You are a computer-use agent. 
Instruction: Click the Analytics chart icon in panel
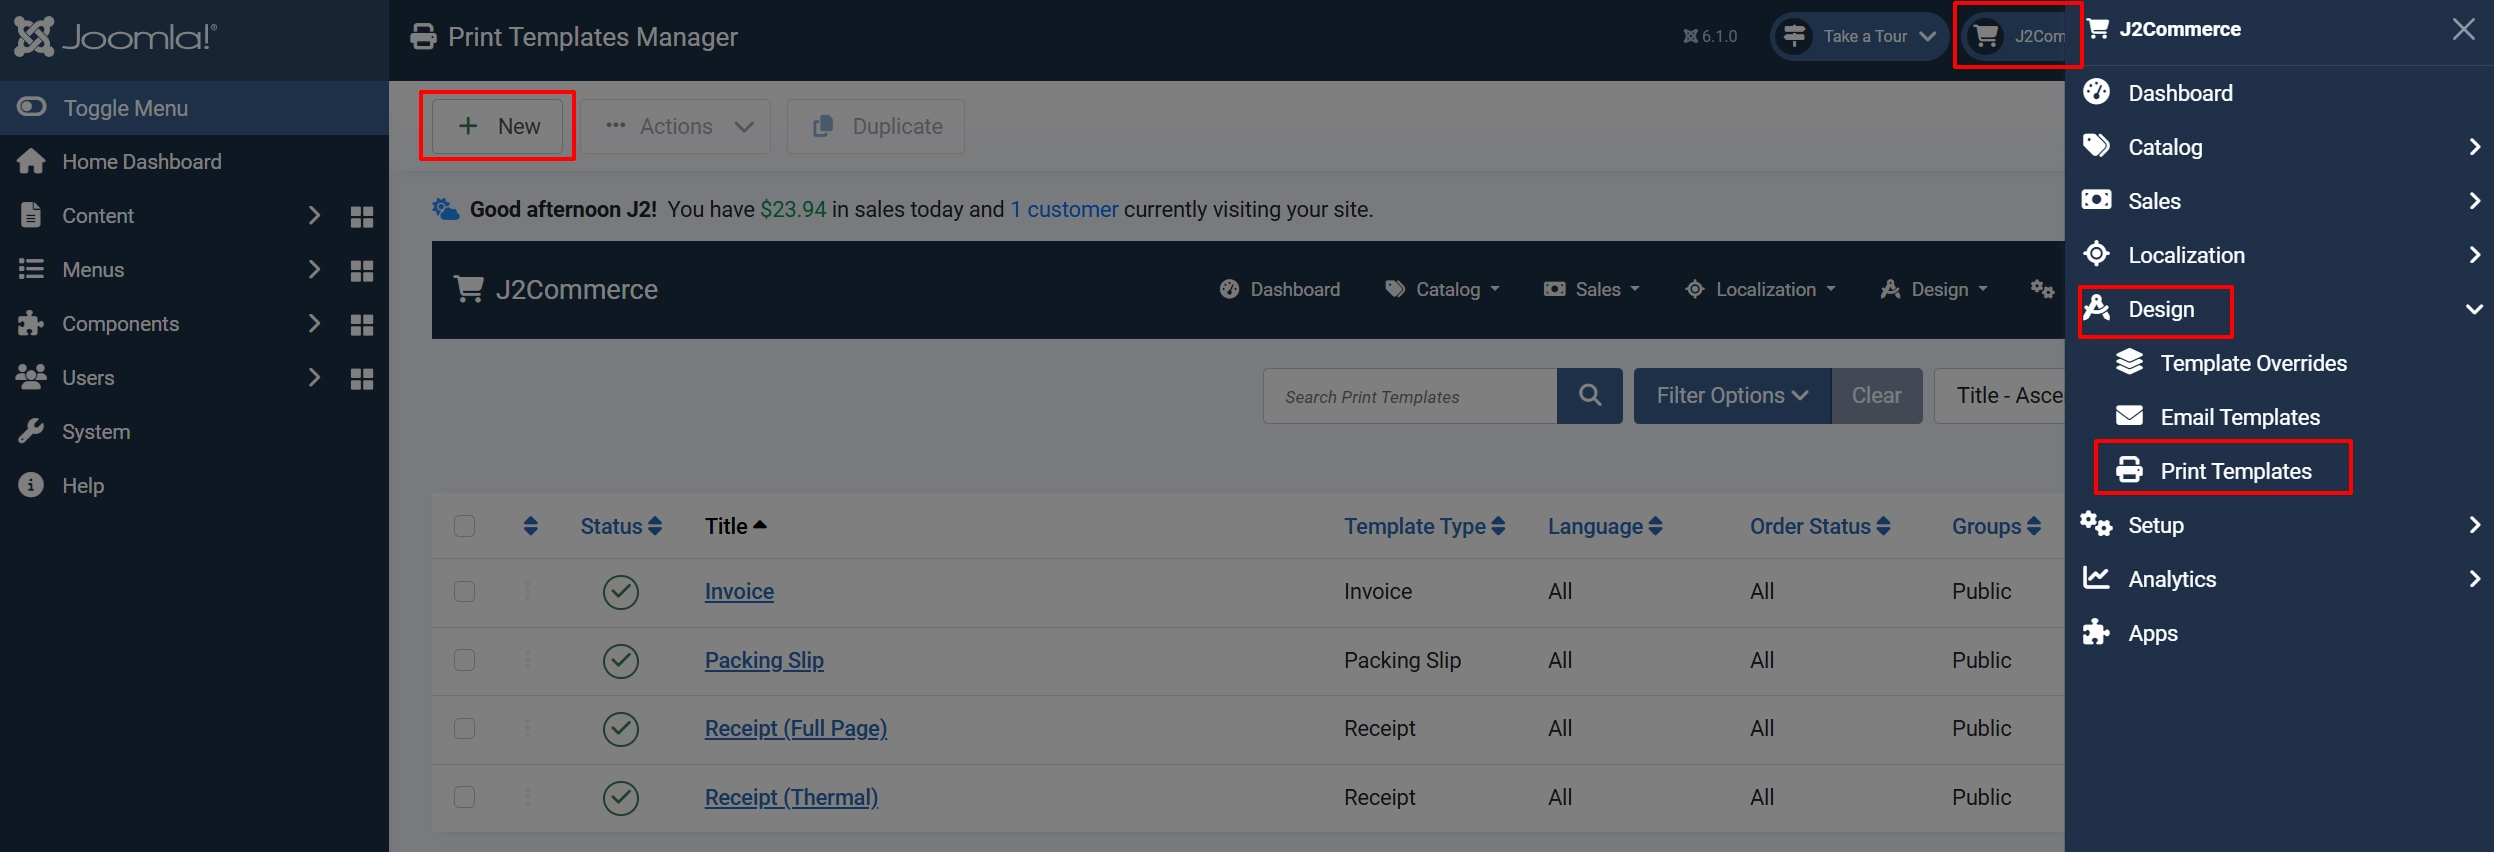click(2096, 578)
